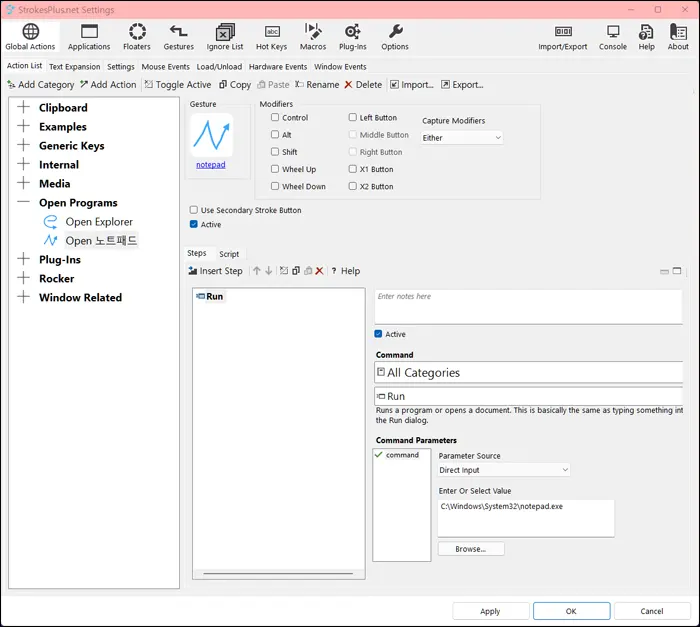Click Toggle Active in action toolbar
Viewport: 700px width, 627px height.
point(178,84)
